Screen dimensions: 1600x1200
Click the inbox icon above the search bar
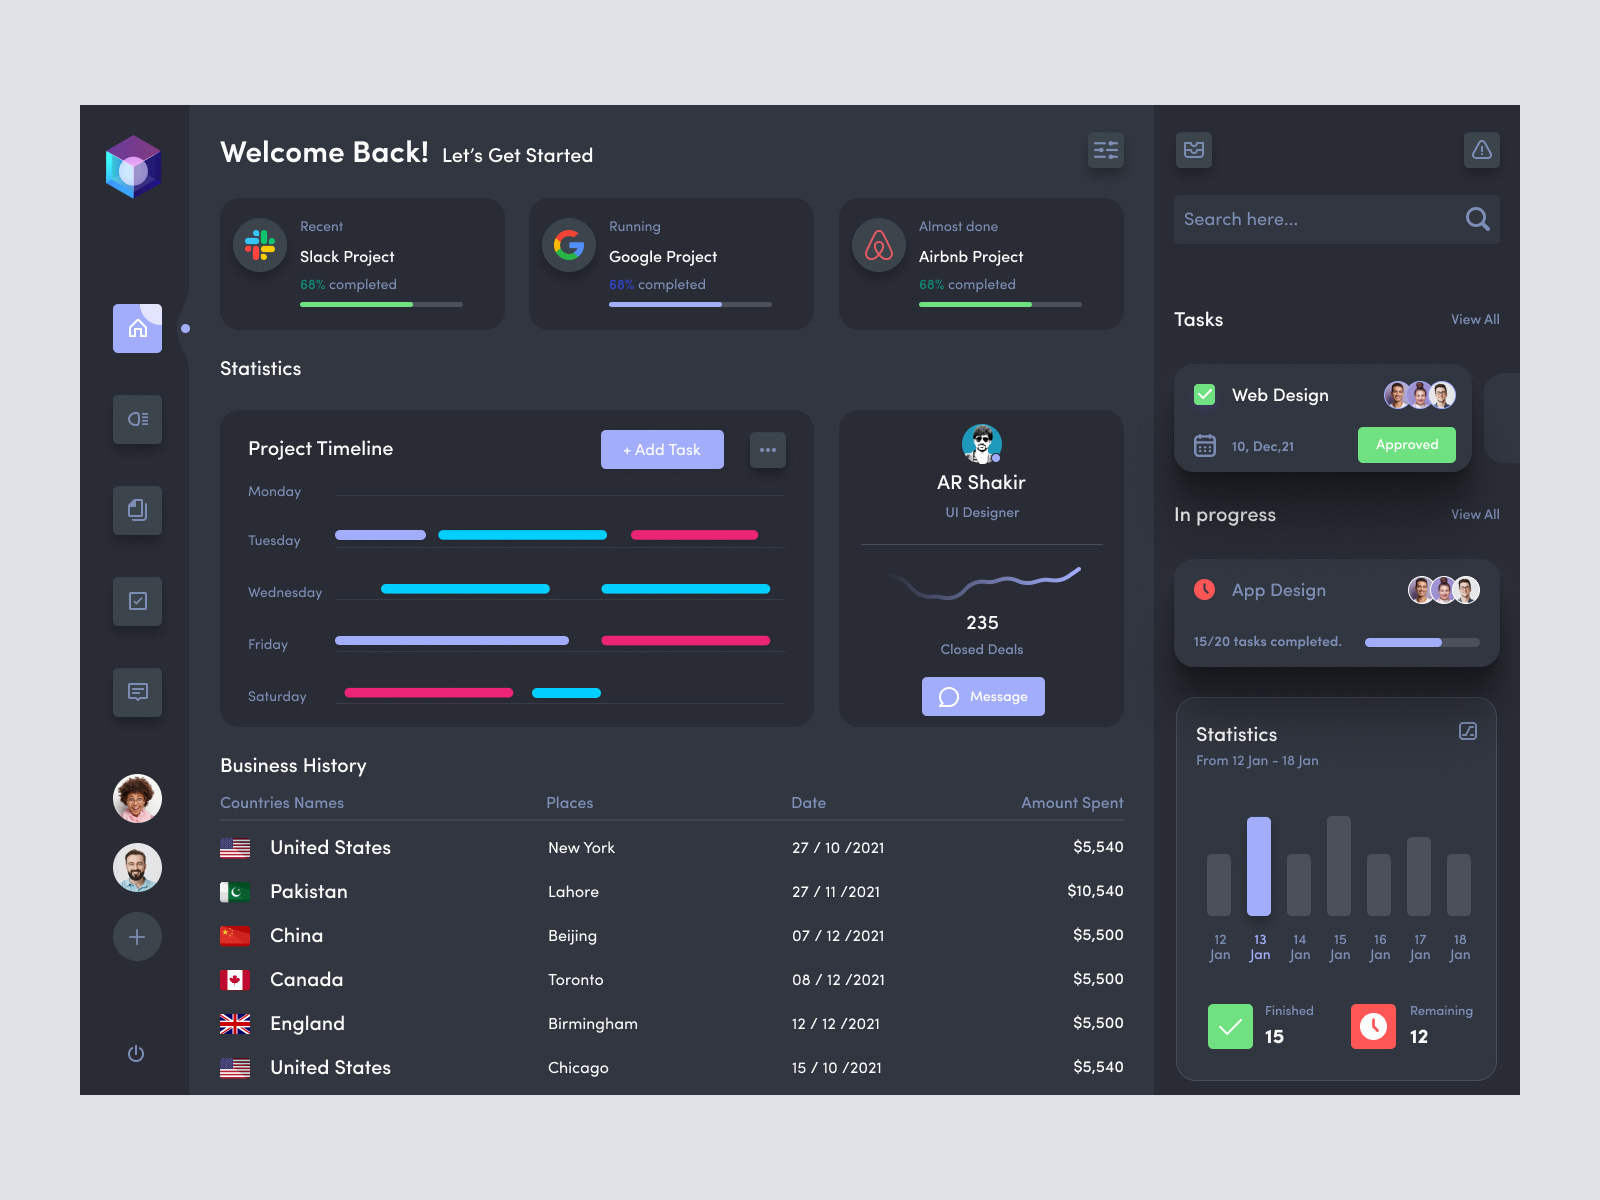click(1194, 150)
